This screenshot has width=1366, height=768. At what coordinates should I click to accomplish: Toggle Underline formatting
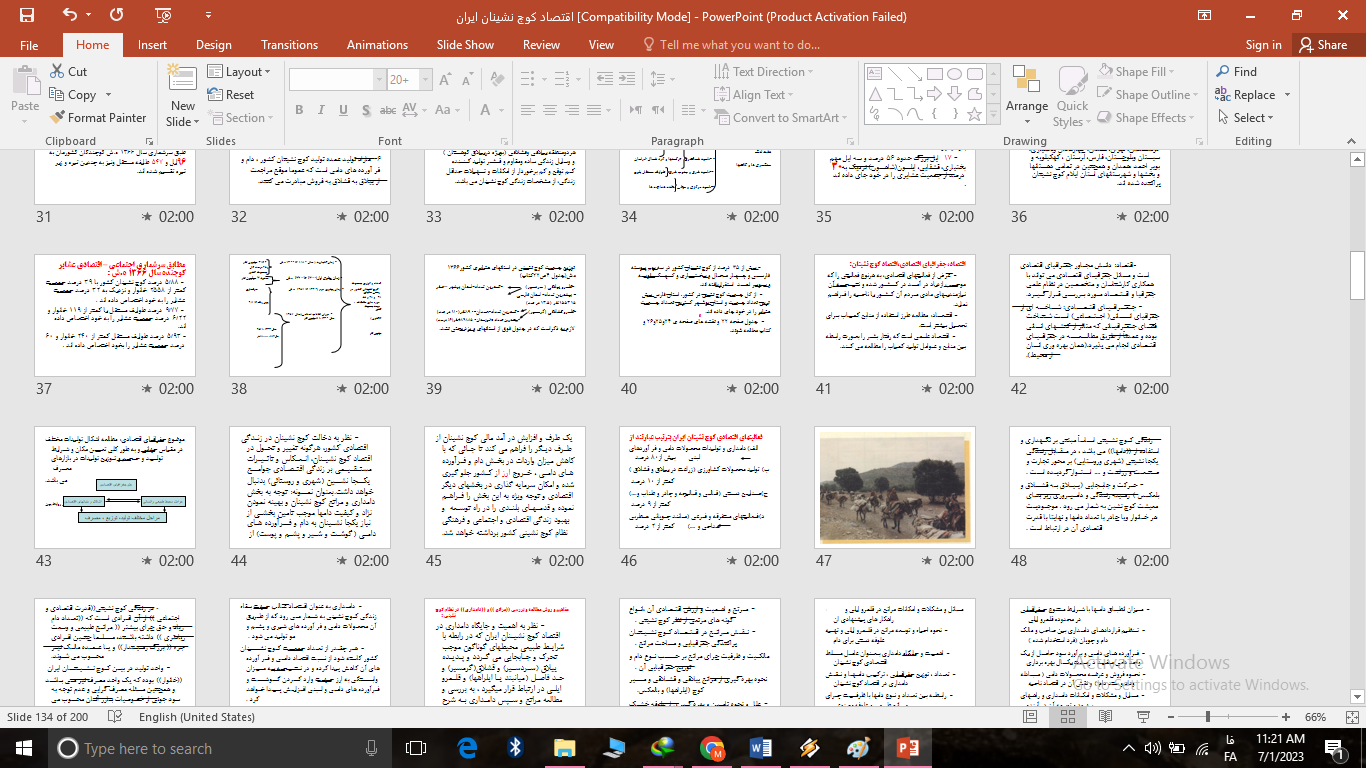[x=343, y=110]
